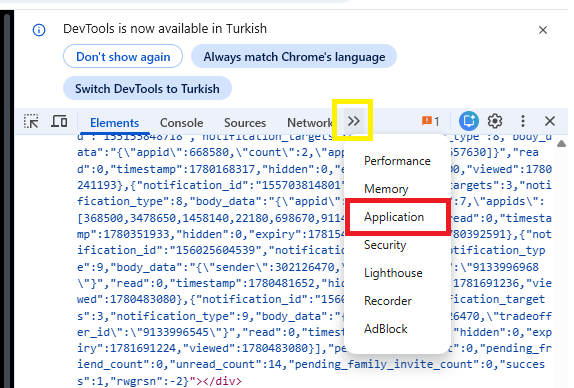Choose Always match Chrome's language
Screen dimensions: 574x388
[x=294, y=57]
